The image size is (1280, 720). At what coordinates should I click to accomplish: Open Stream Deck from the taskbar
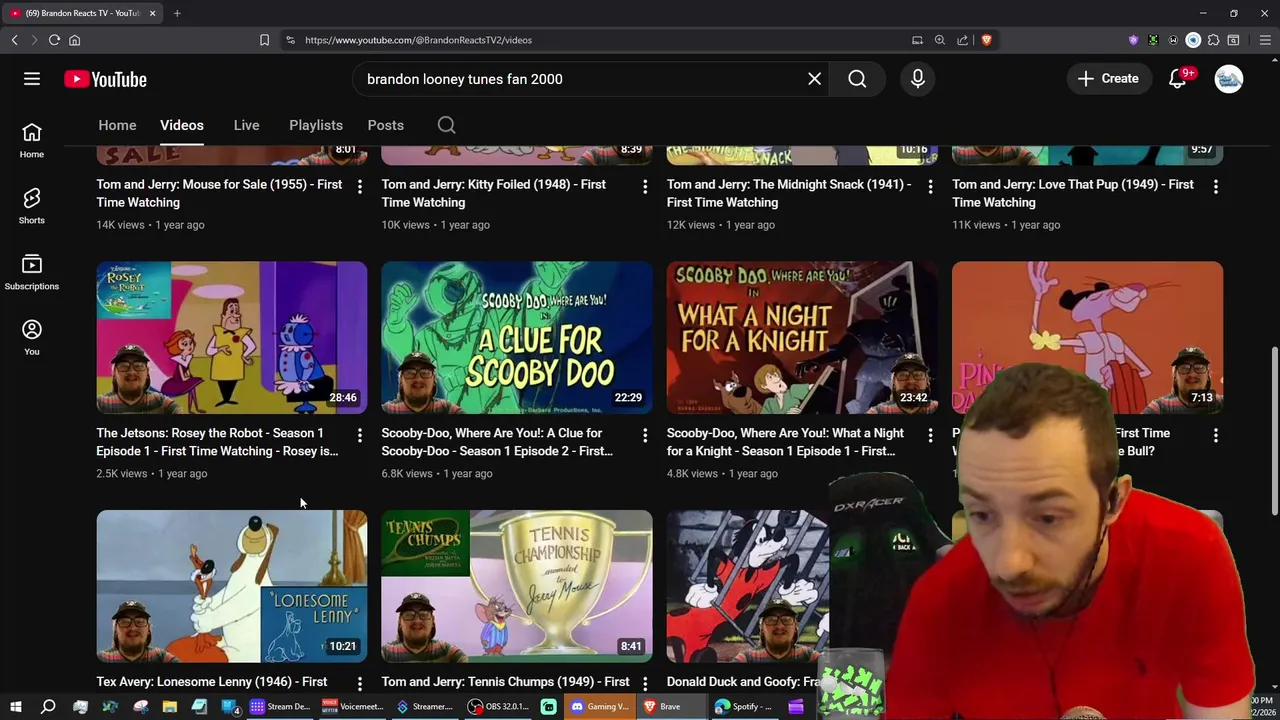[281, 707]
